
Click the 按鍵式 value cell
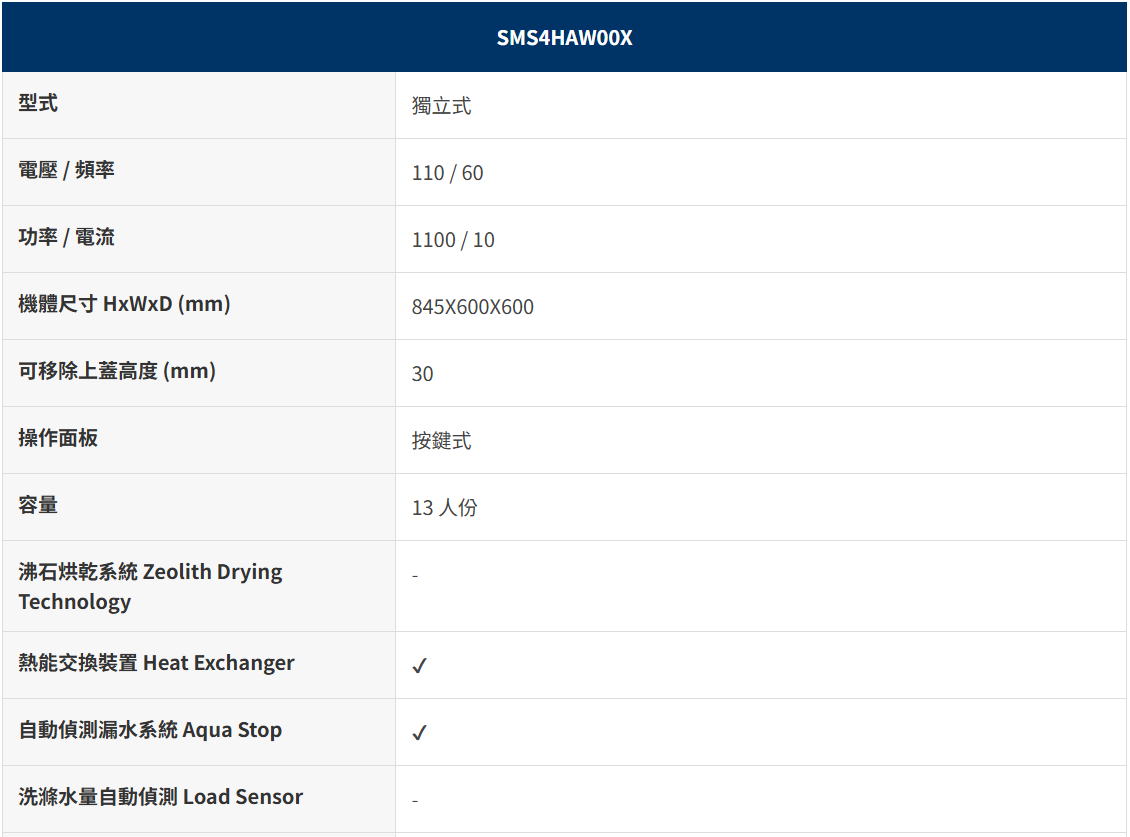pyautogui.click(x=441, y=441)
